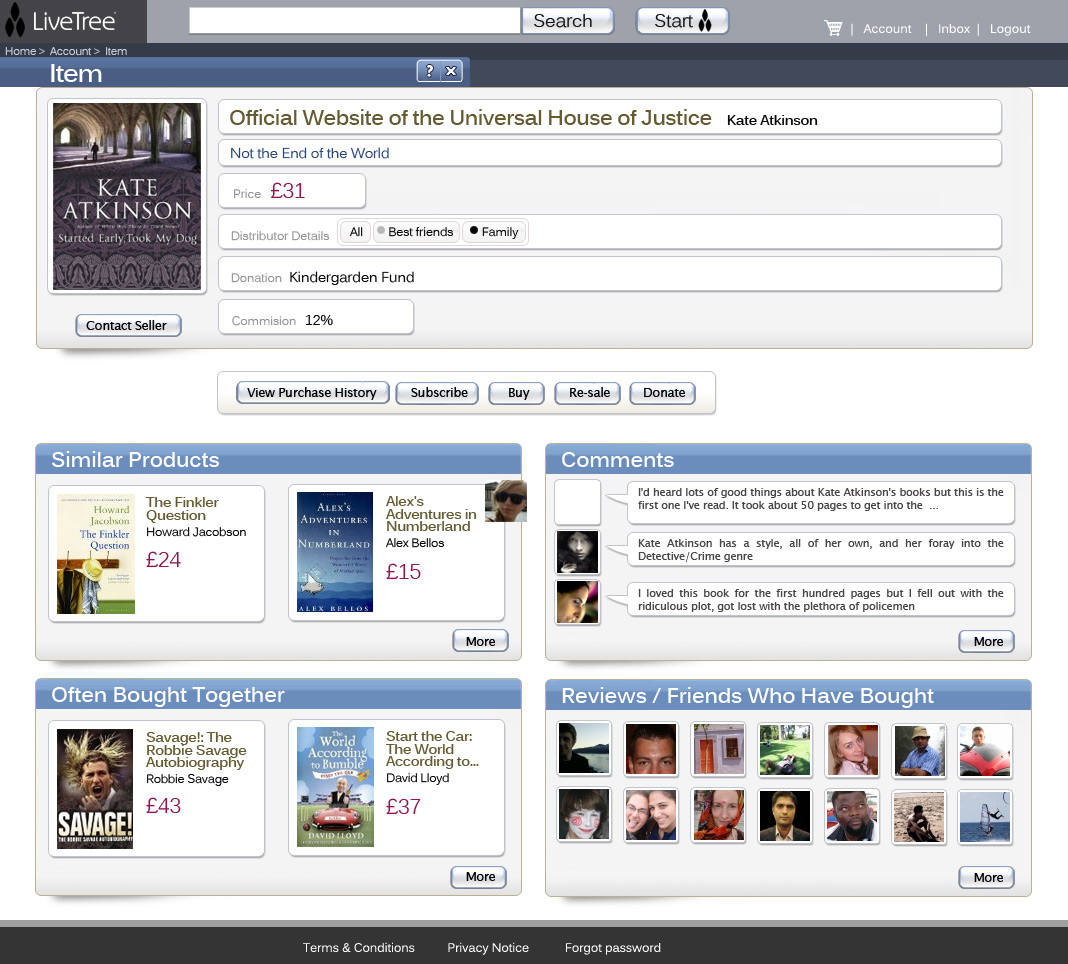This screenshot has height=964, width=1068.
Task: Click The Finkler Question title
Action: click(182, 509)
